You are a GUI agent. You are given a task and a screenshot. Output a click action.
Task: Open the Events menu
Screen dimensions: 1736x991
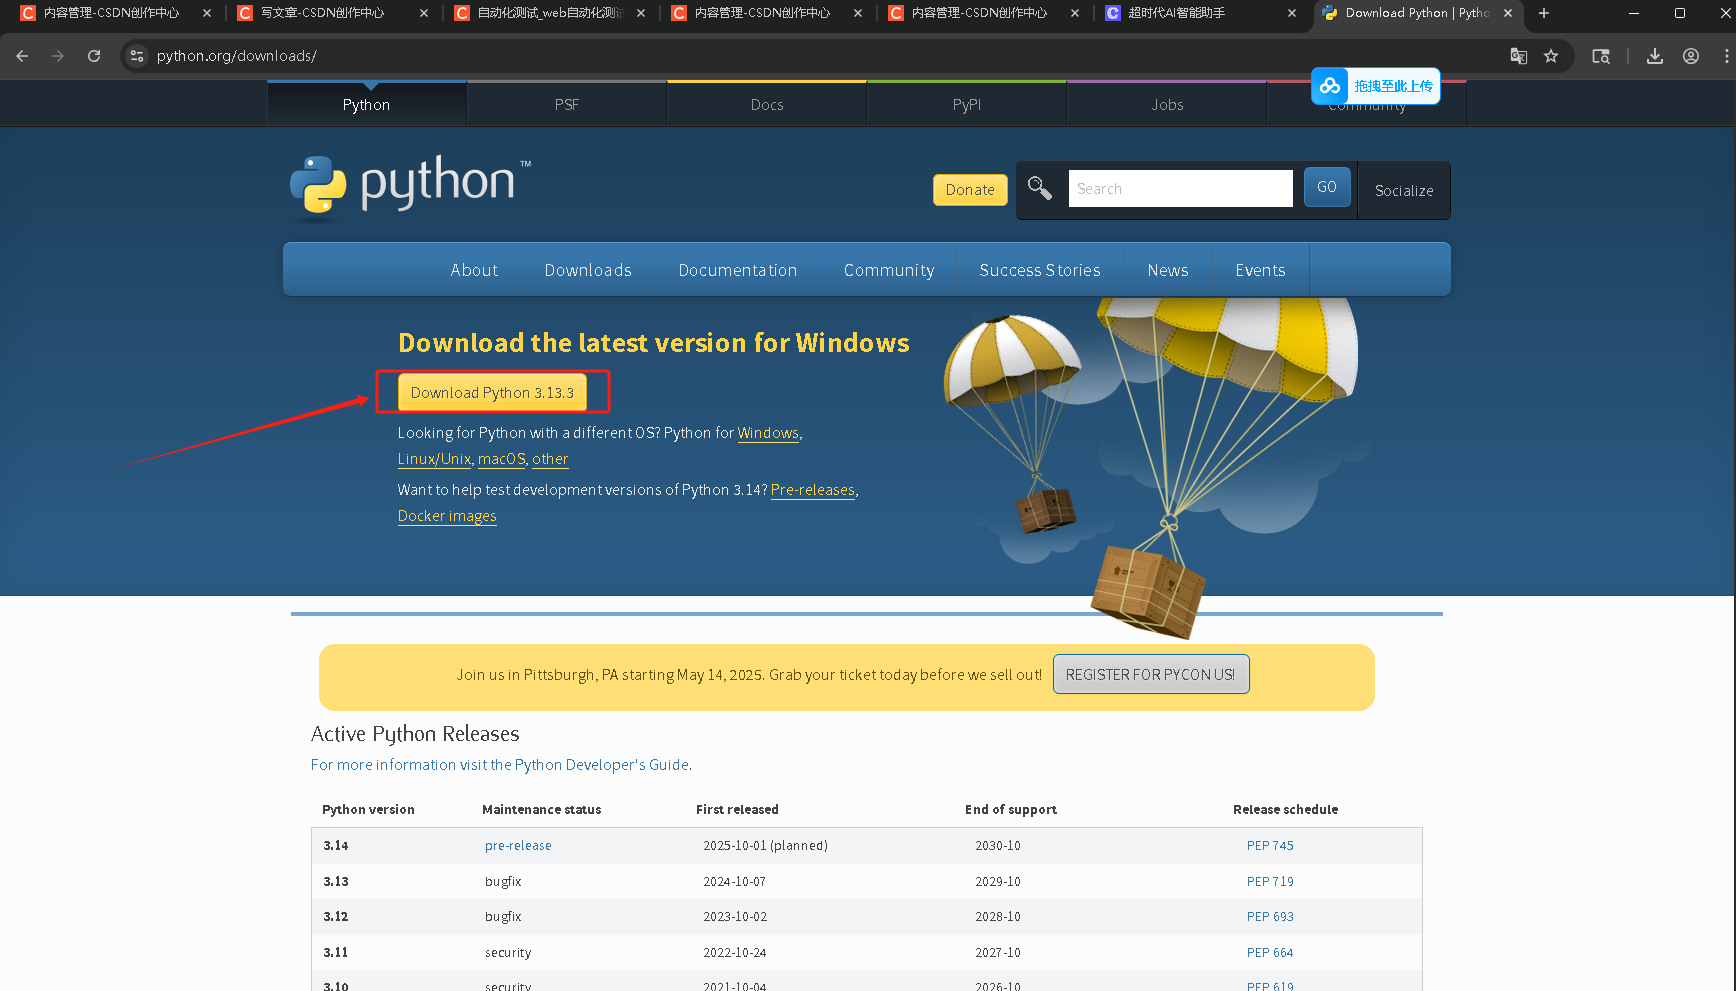1260,270
